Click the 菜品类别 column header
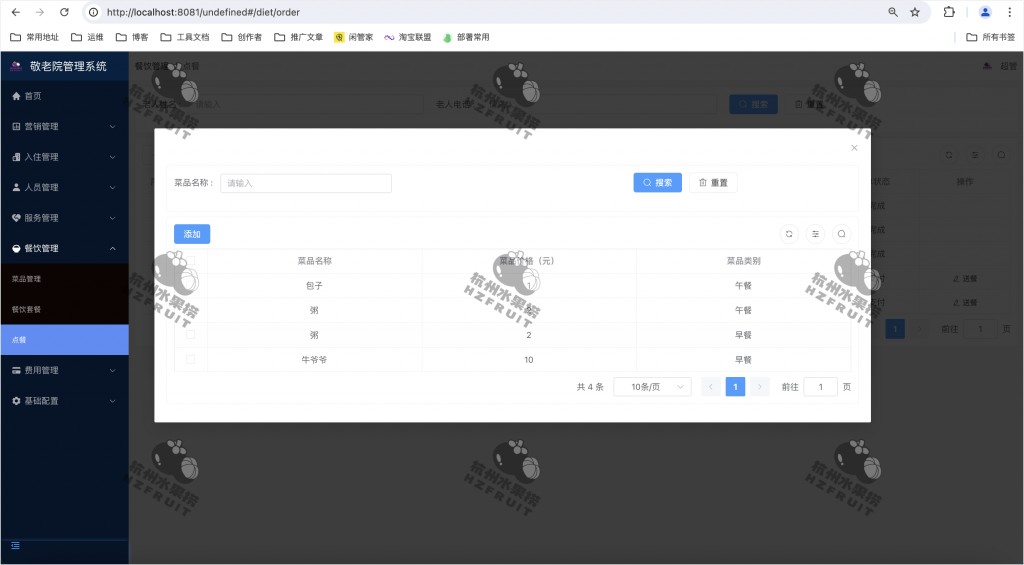The height and width of the screenshot is (565, 1024). pos(743,261)
